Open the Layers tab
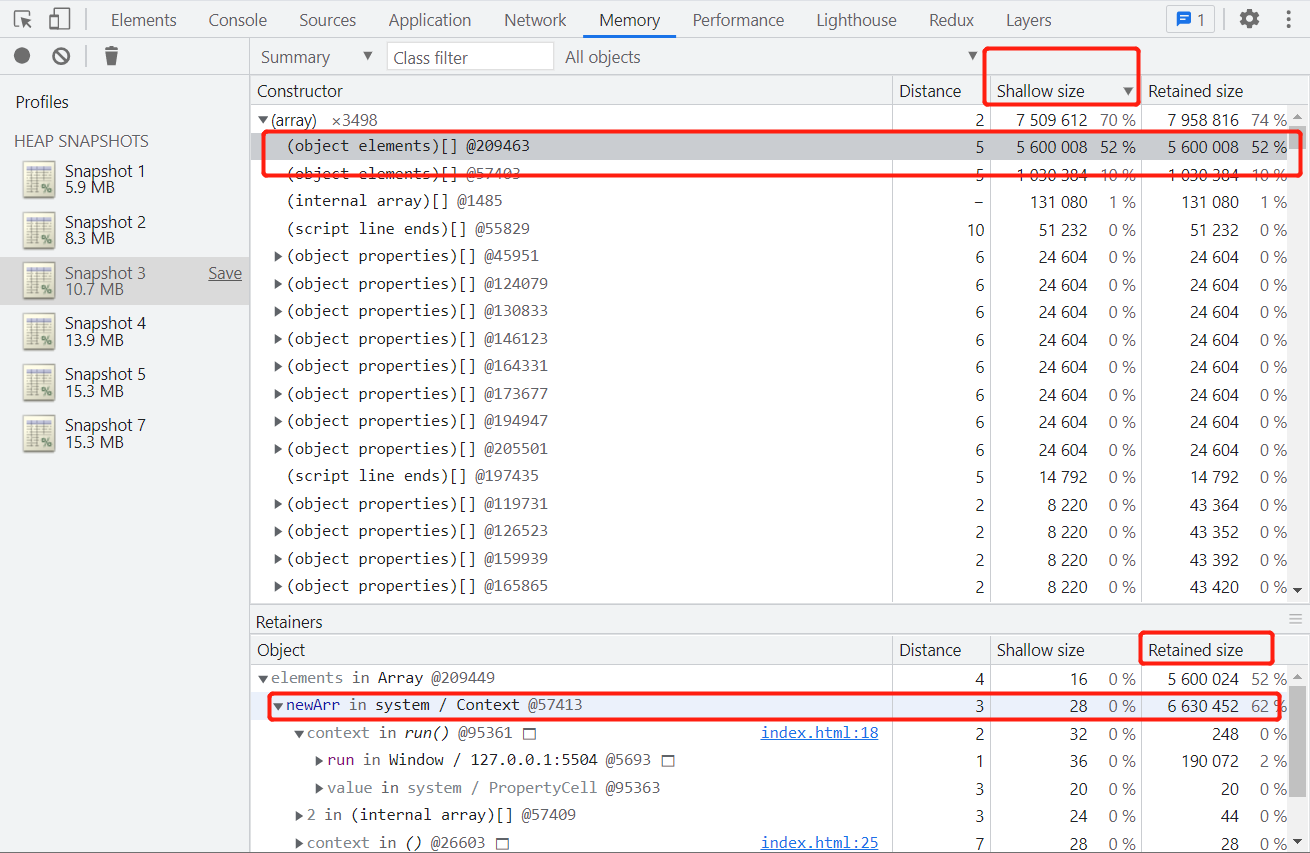Screen dimensions: 1310x853 tap(1028, 20)
